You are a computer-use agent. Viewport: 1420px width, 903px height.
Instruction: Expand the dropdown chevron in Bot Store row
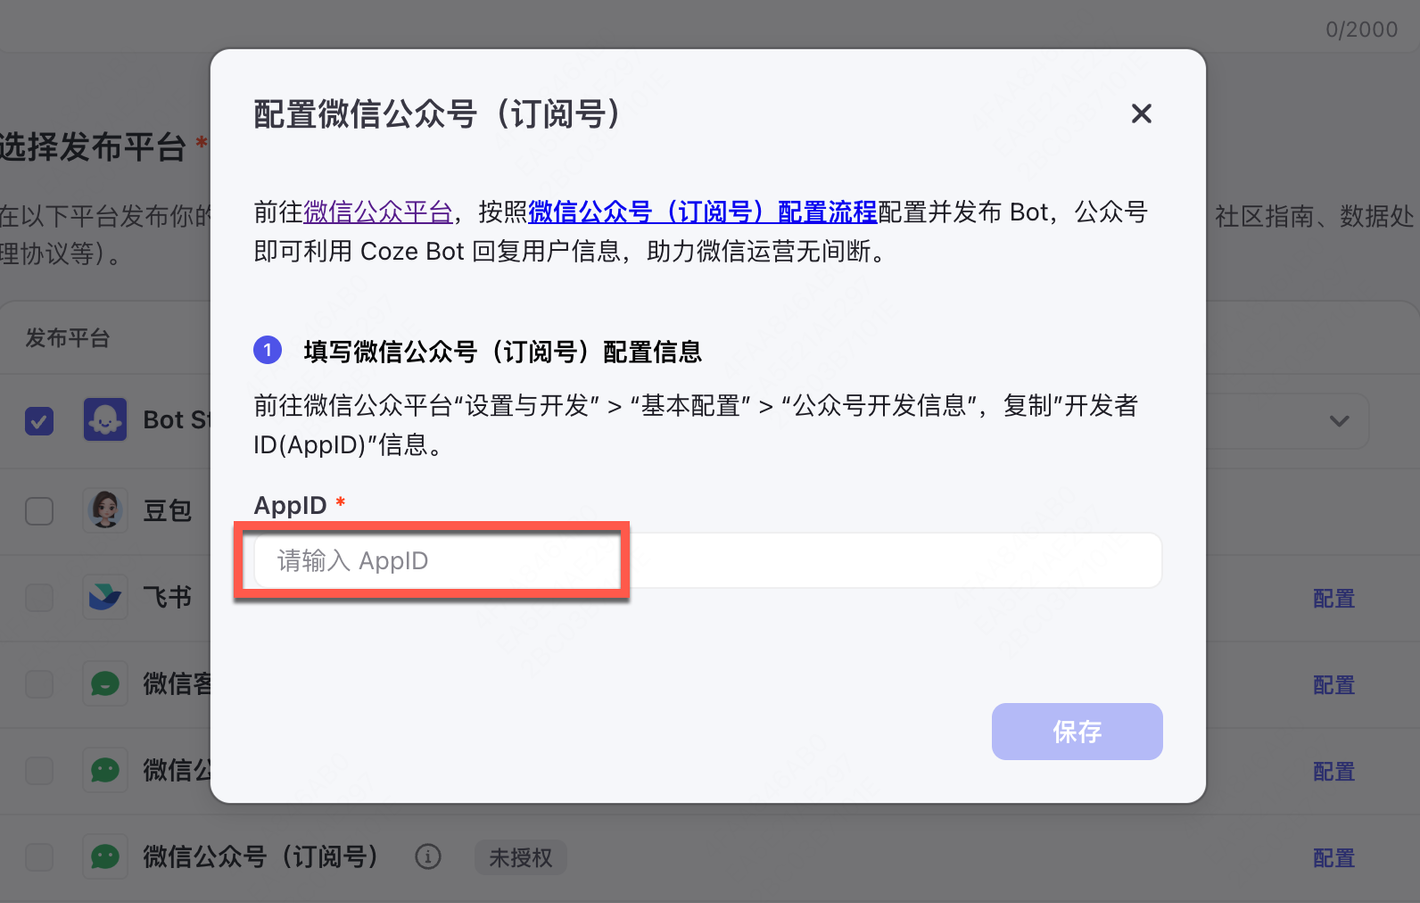(1339, 421)
